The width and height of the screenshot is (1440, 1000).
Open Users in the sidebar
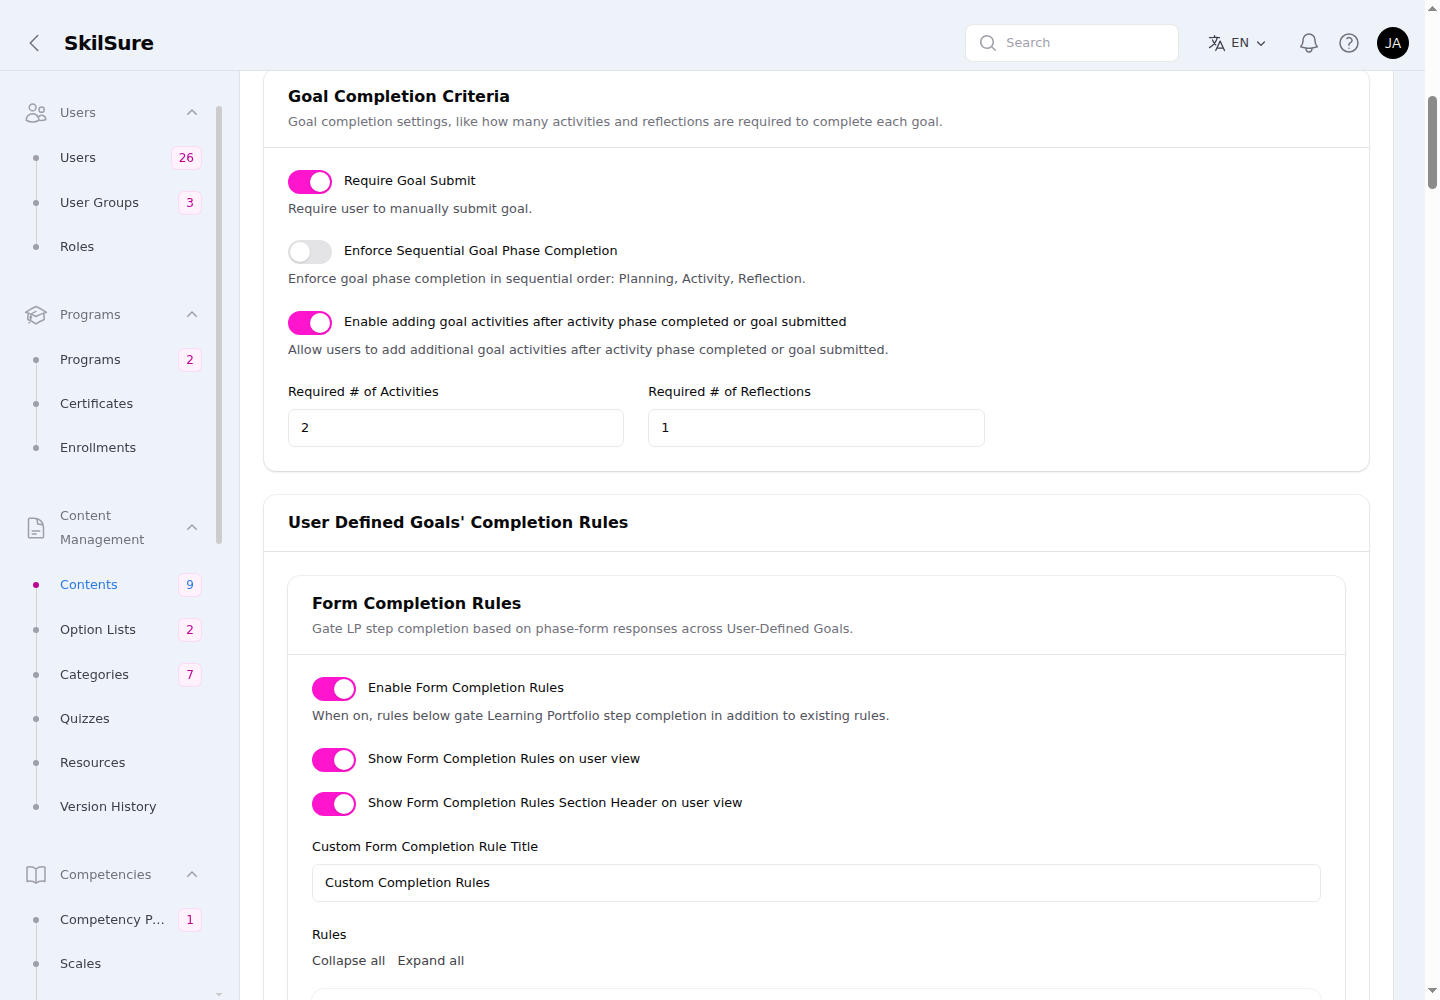[78, 158]
